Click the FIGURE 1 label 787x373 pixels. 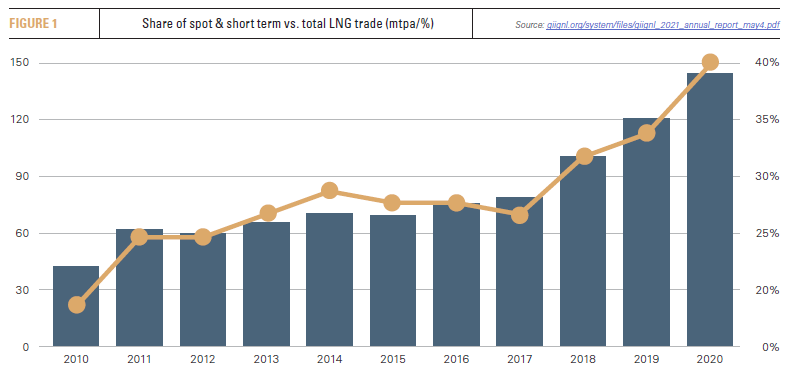pyautogui.click(x=32, y=24)
